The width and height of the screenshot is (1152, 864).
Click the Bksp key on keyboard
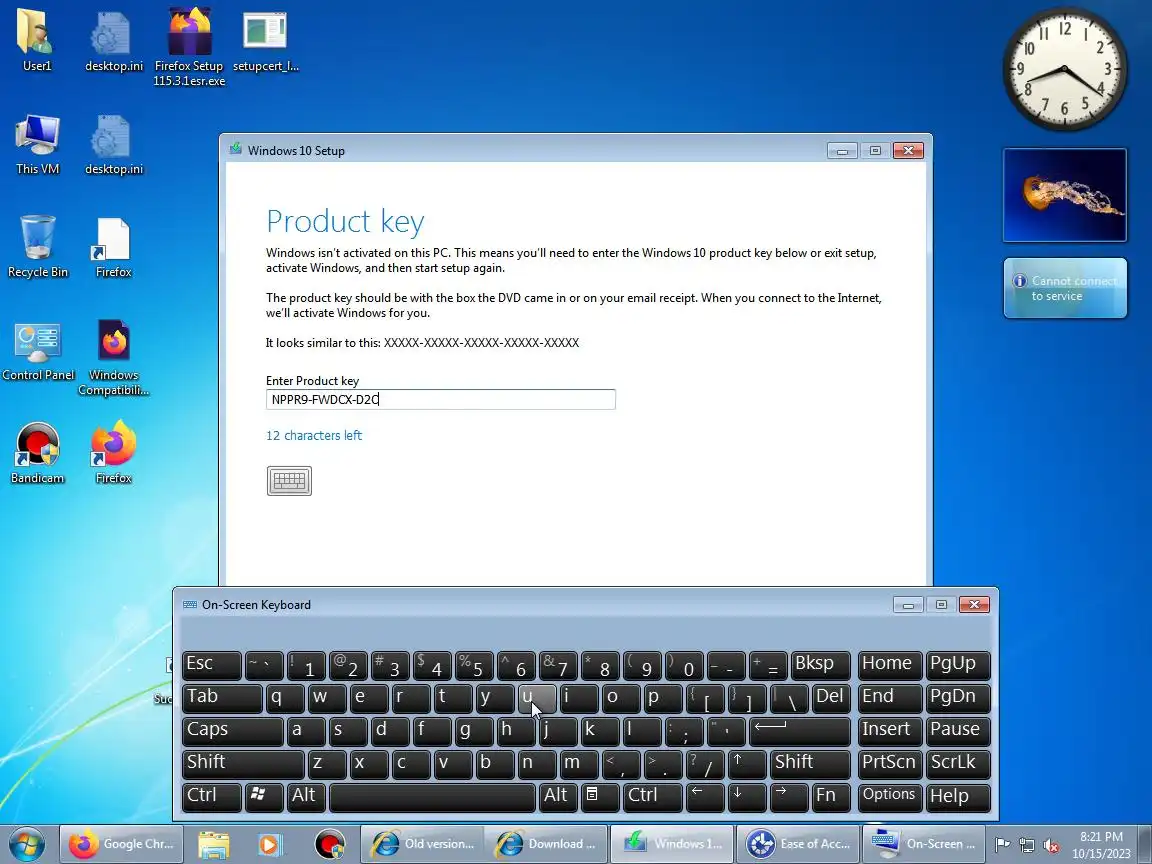click(821, 665)
